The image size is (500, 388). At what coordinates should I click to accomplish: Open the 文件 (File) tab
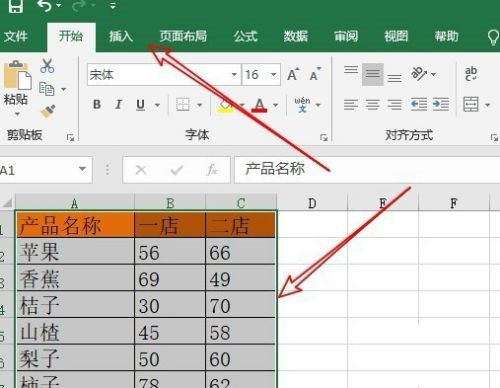pos(15,36)
